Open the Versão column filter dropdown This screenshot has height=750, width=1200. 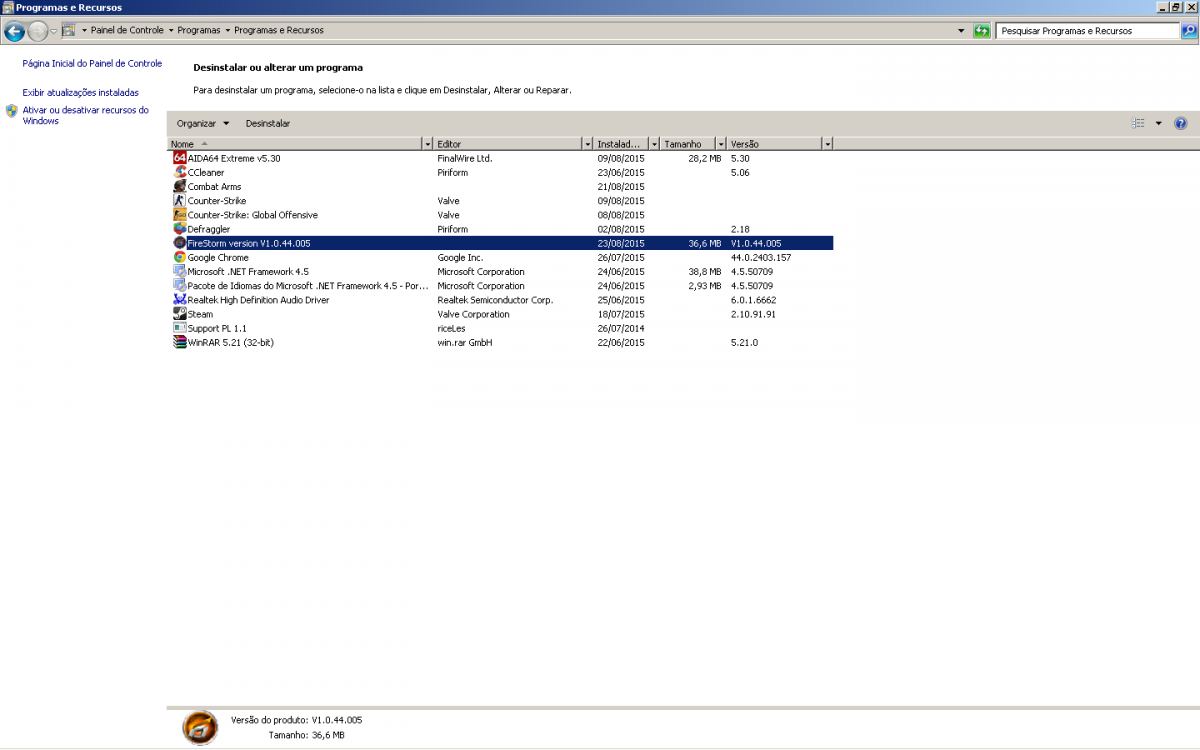827,144
